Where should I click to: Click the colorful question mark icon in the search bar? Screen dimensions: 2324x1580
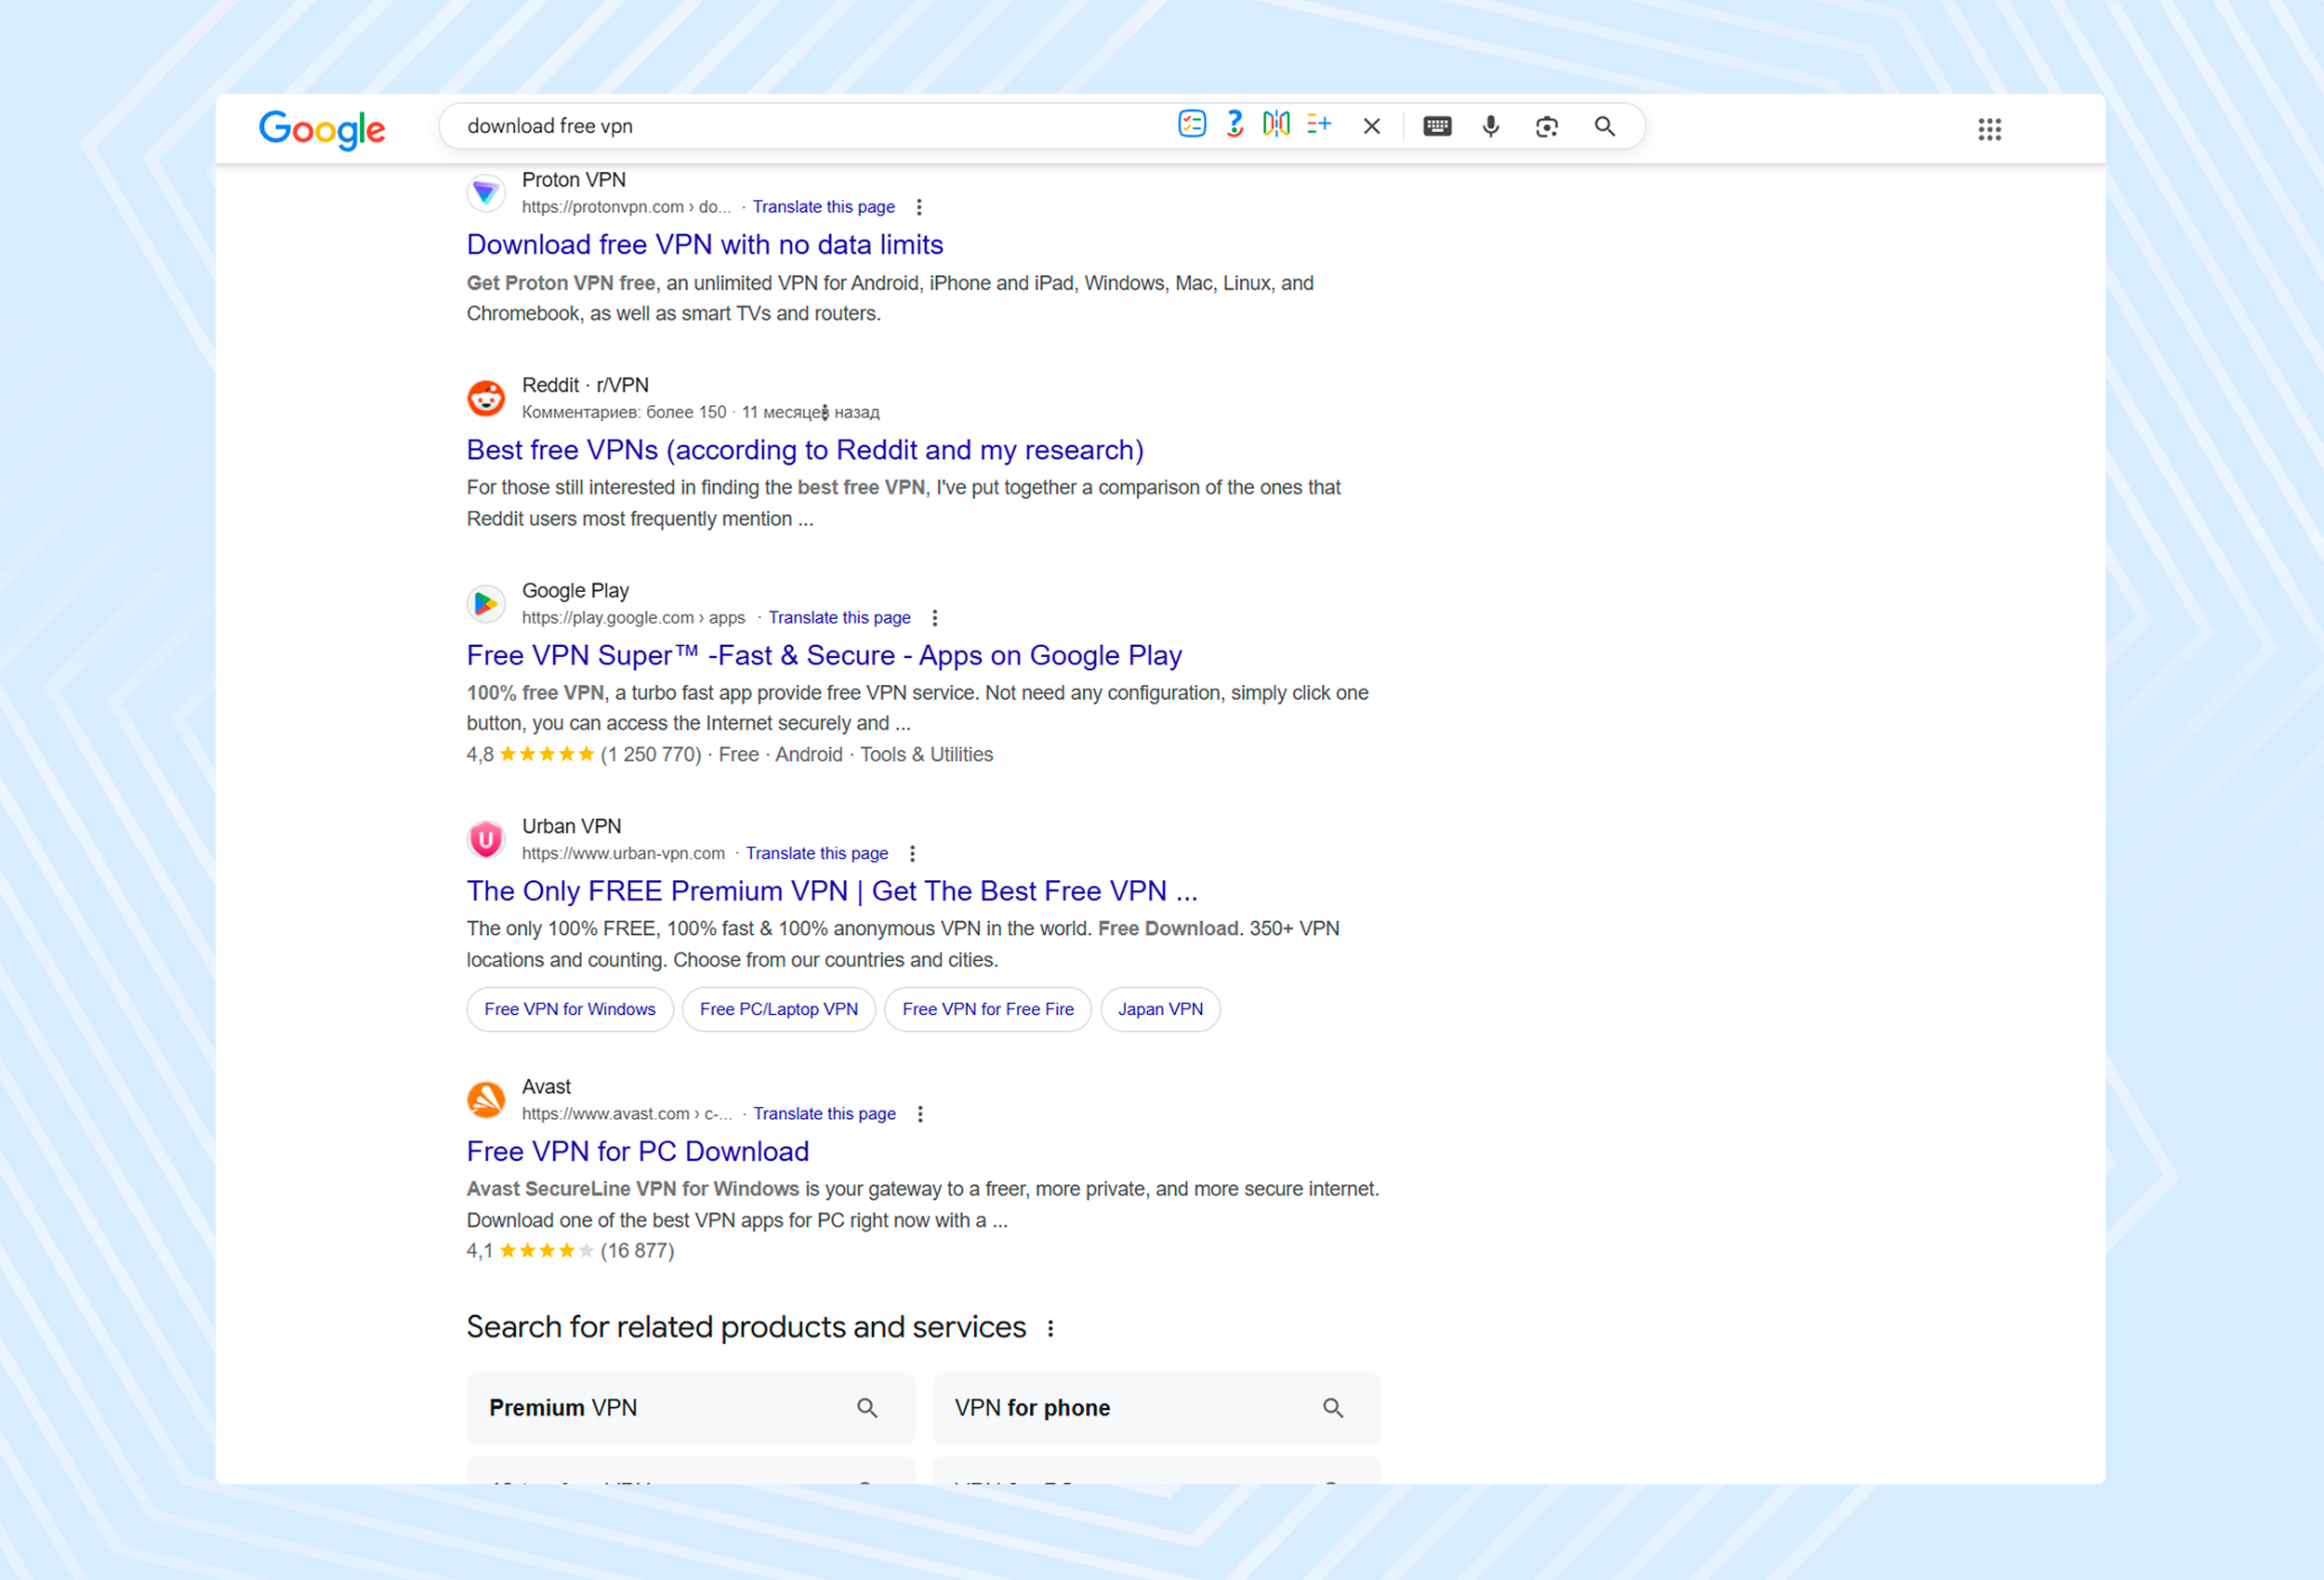pyautogui.click(x=1235, y=124)
